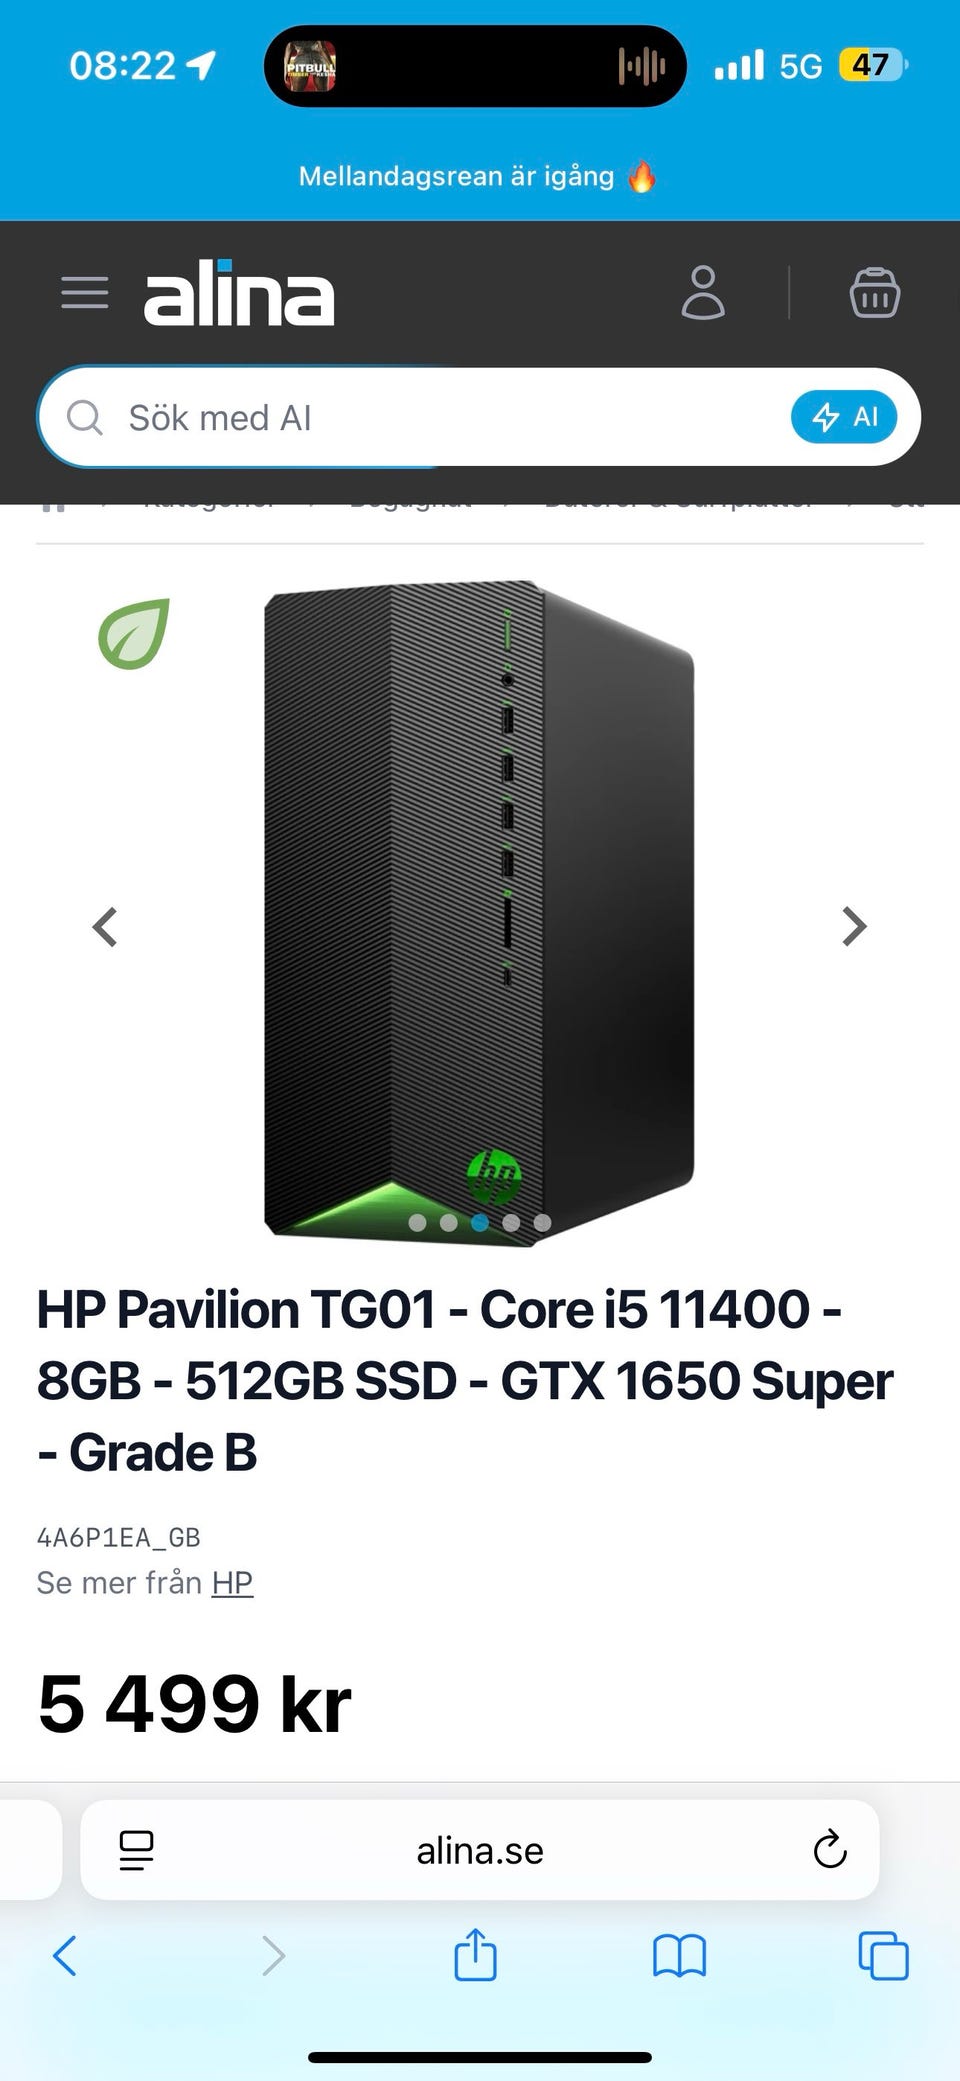Screen dimensions: 960x2081
Task: Tap the 'Mellandagsrean är igång' banner
Action: pos(478,176)
